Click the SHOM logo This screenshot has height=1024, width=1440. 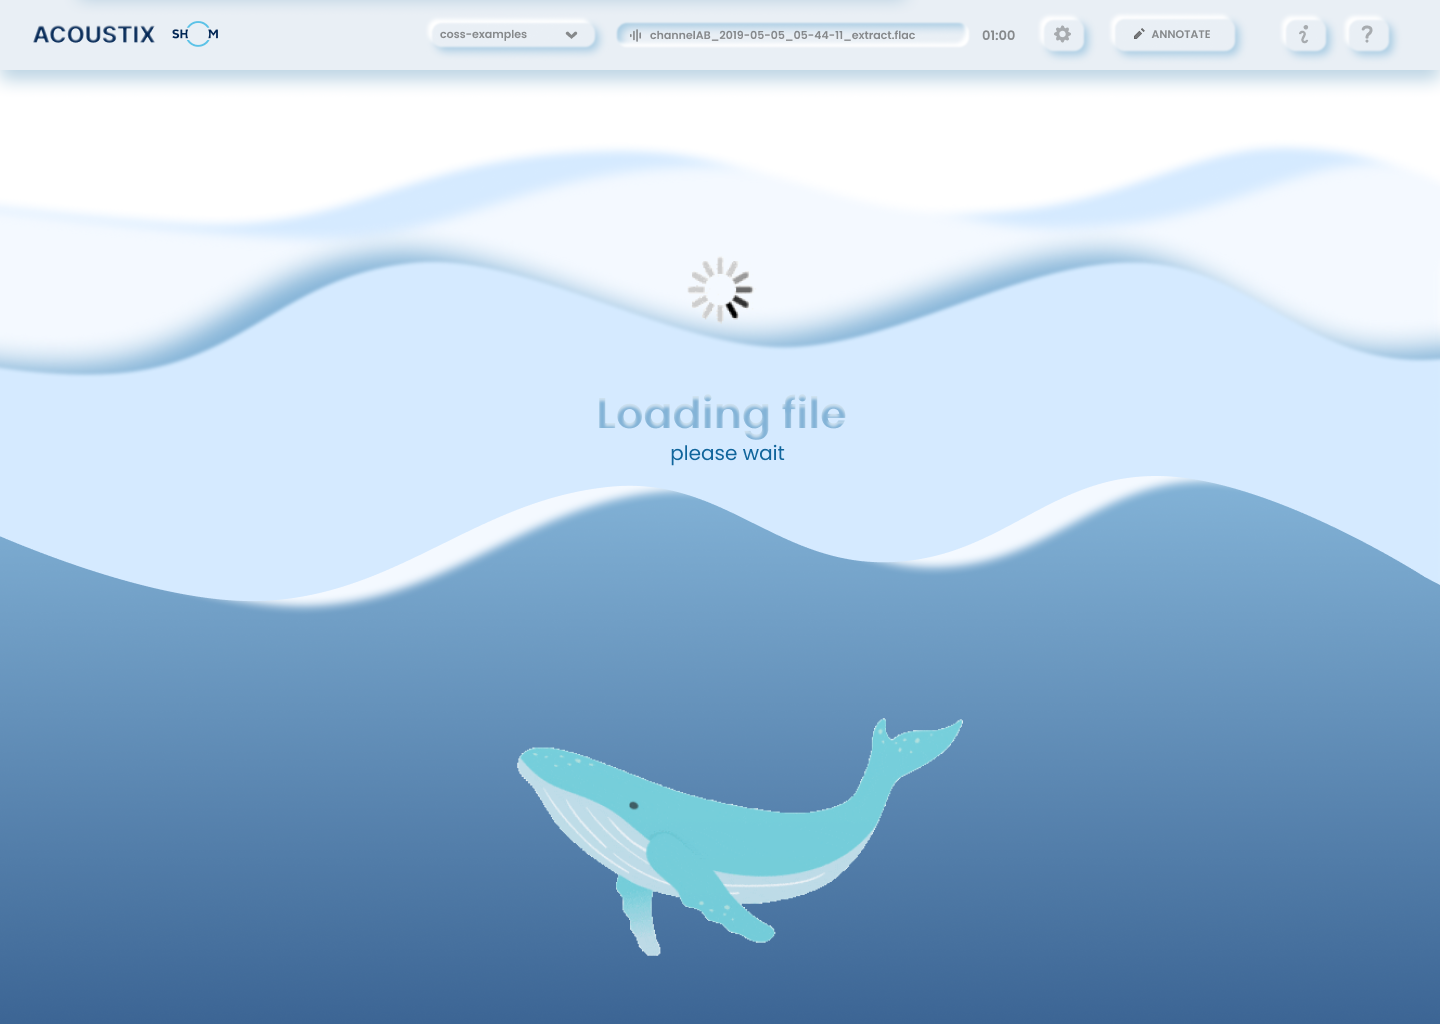pyautogui.click(x=195, y=34)
